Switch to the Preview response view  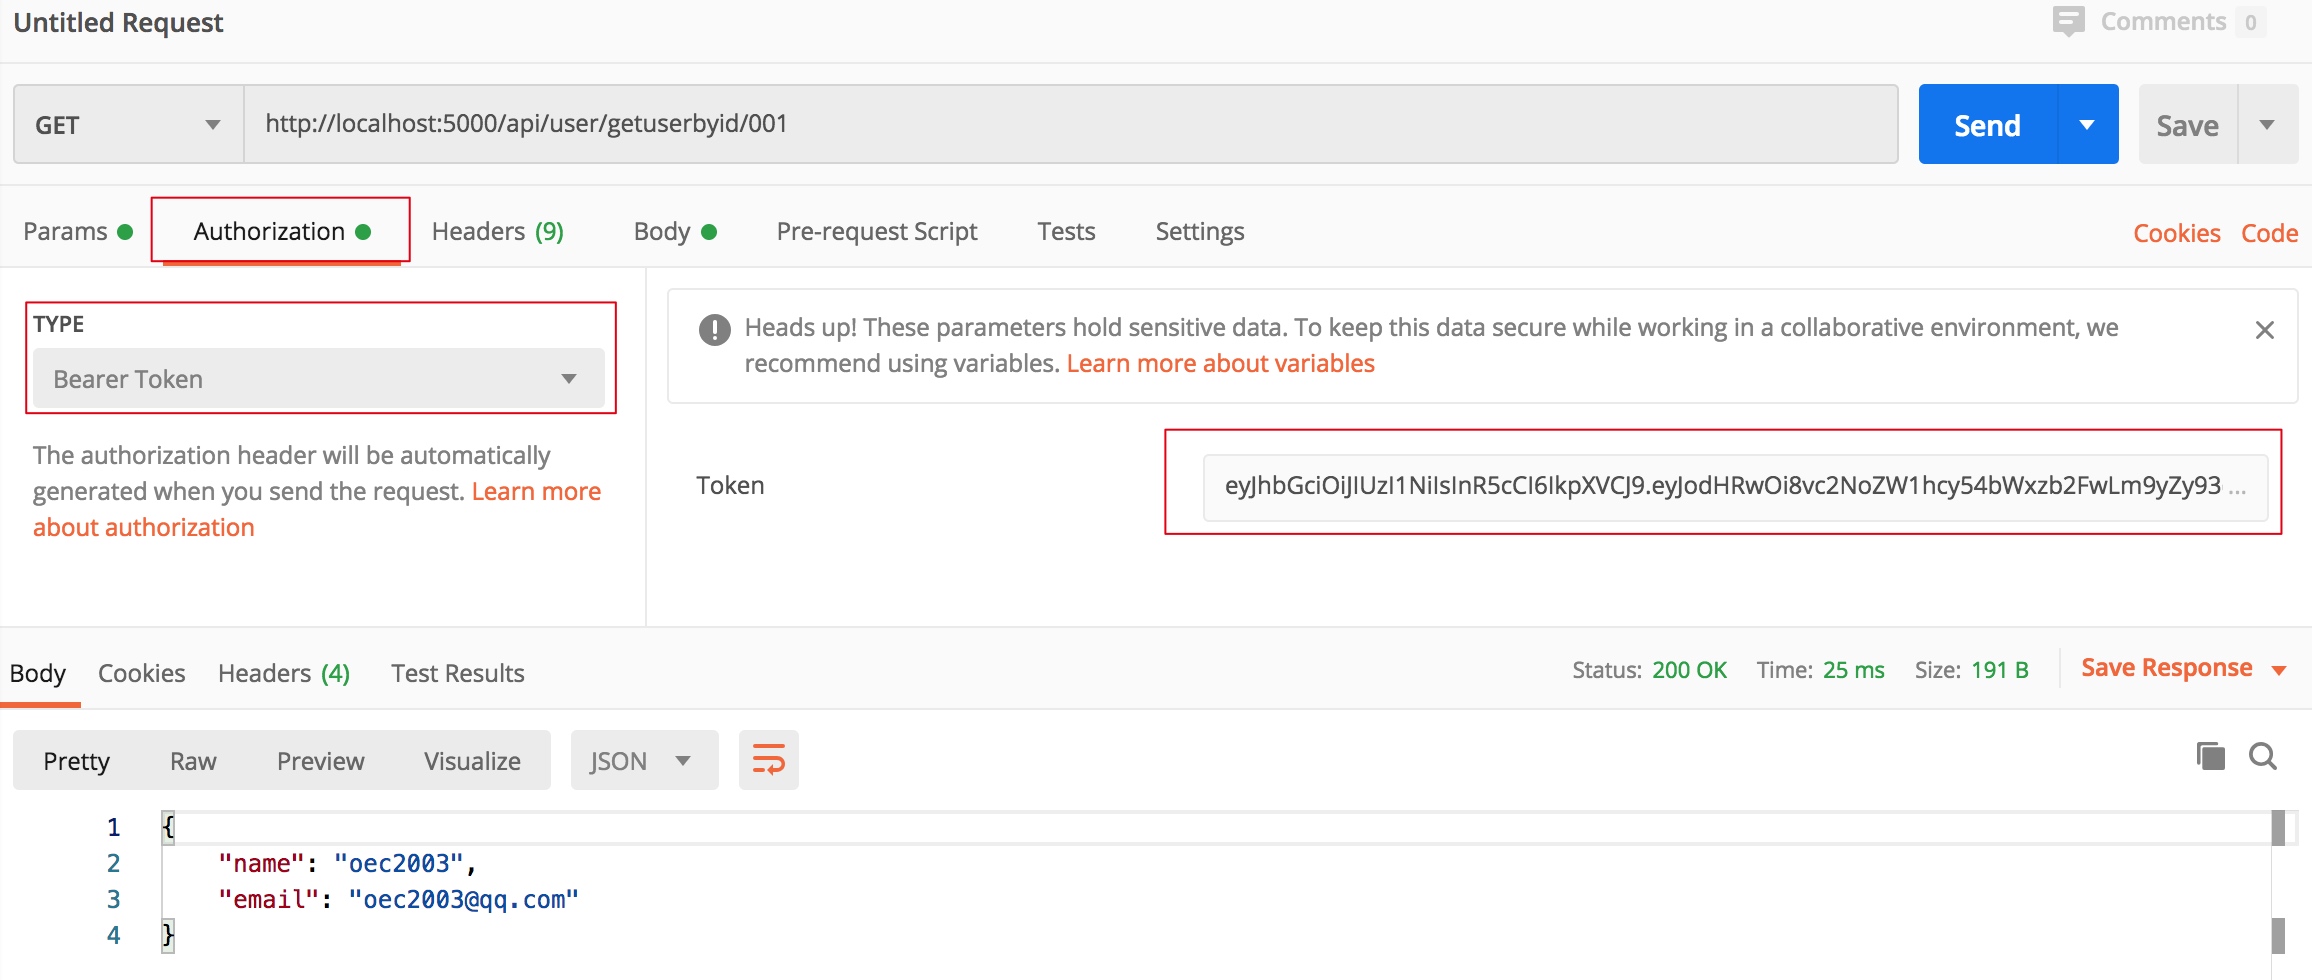pyautogui.click(x=320, y=761)
